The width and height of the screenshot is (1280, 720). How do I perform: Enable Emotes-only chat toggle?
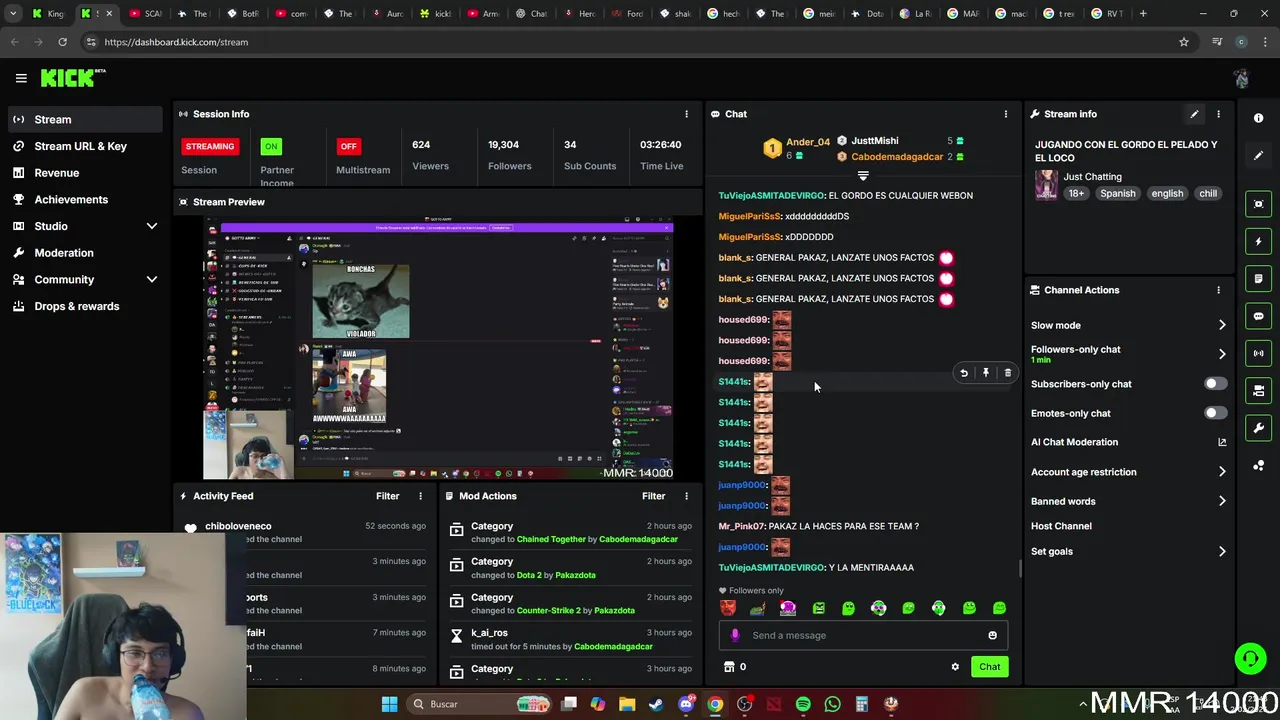pos(1215,413)
